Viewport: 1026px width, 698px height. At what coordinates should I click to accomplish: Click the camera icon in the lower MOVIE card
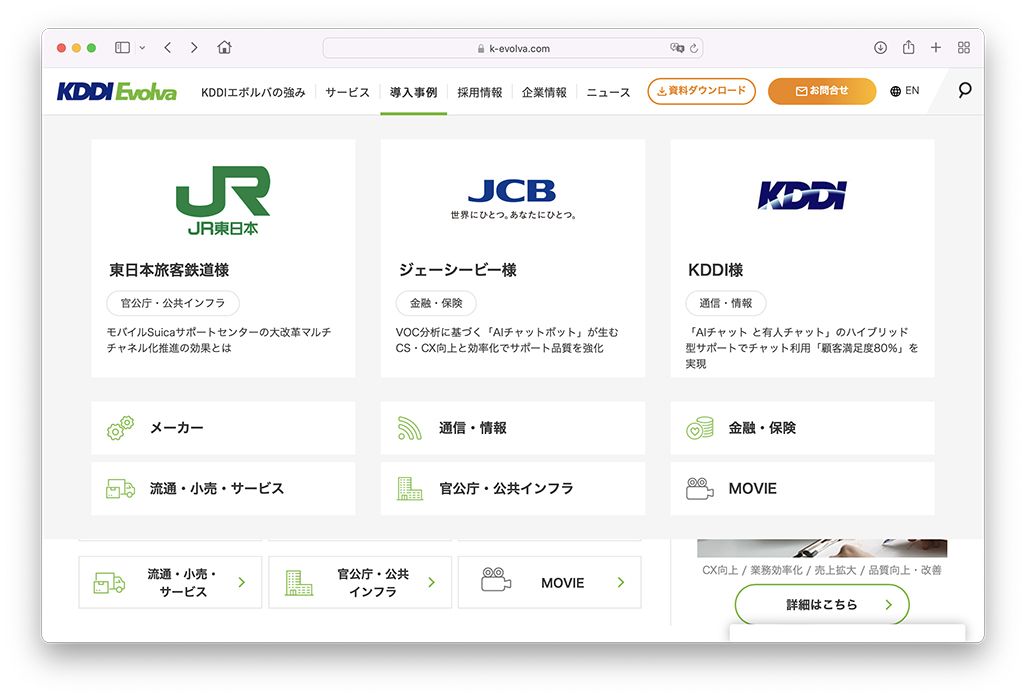[x=496, y=580]
